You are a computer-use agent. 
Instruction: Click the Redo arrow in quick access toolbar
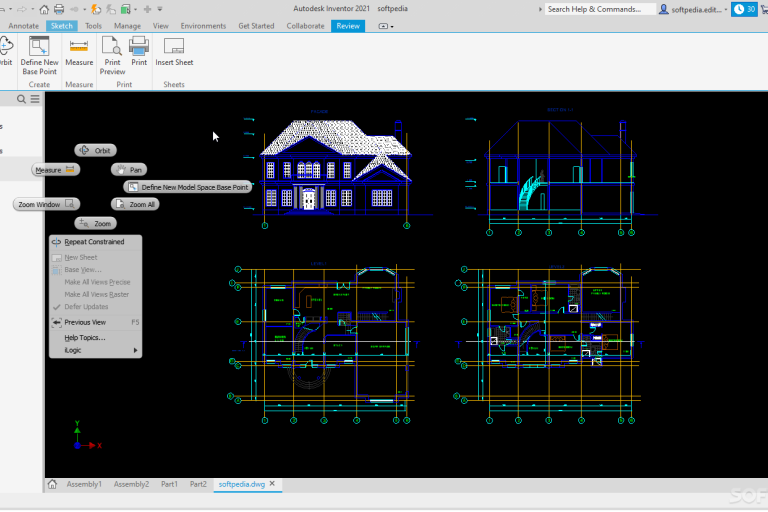[22, 9]
